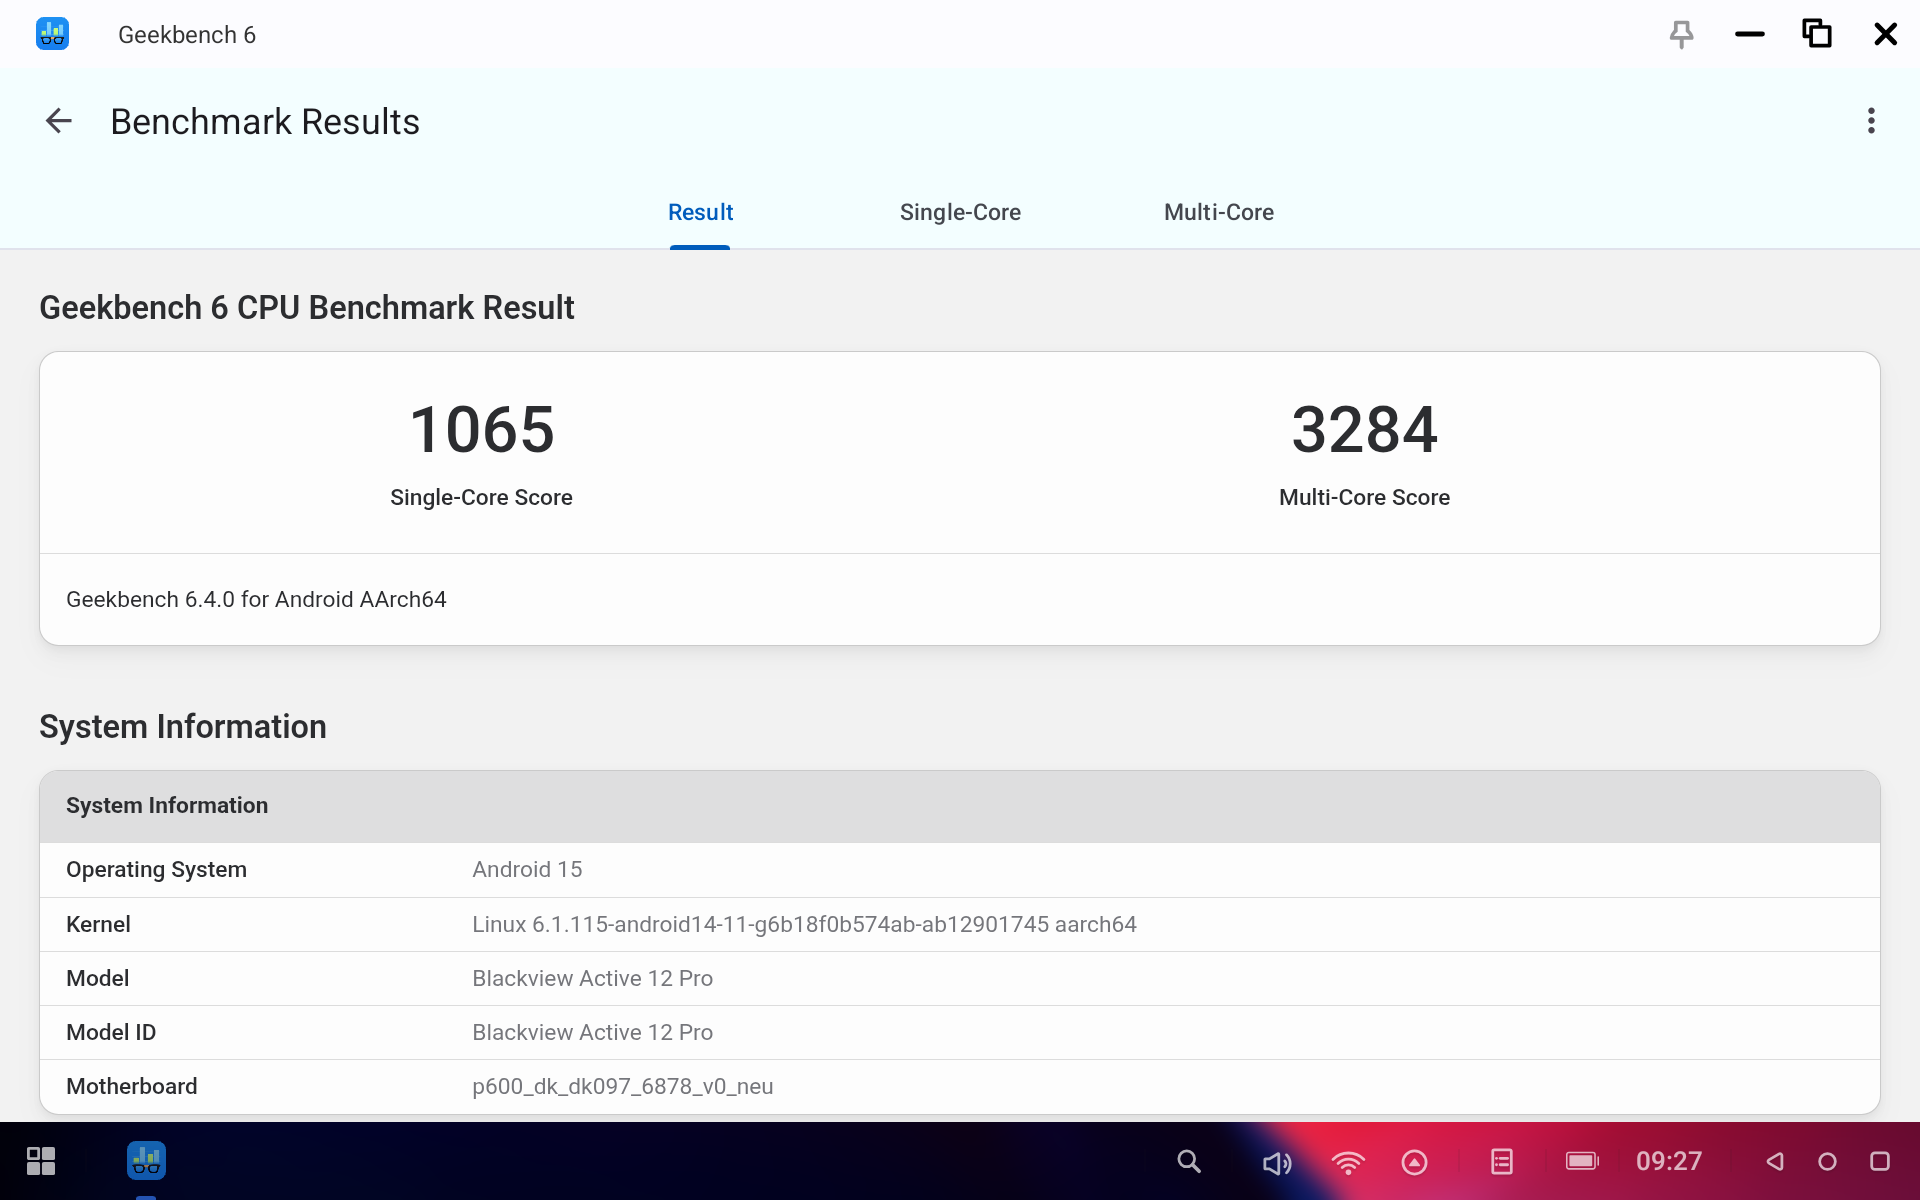Open search from the taskbar magnifier
Image resolution: width=1920 pixels, height=1200 pixels.
click(1188, 1161)
